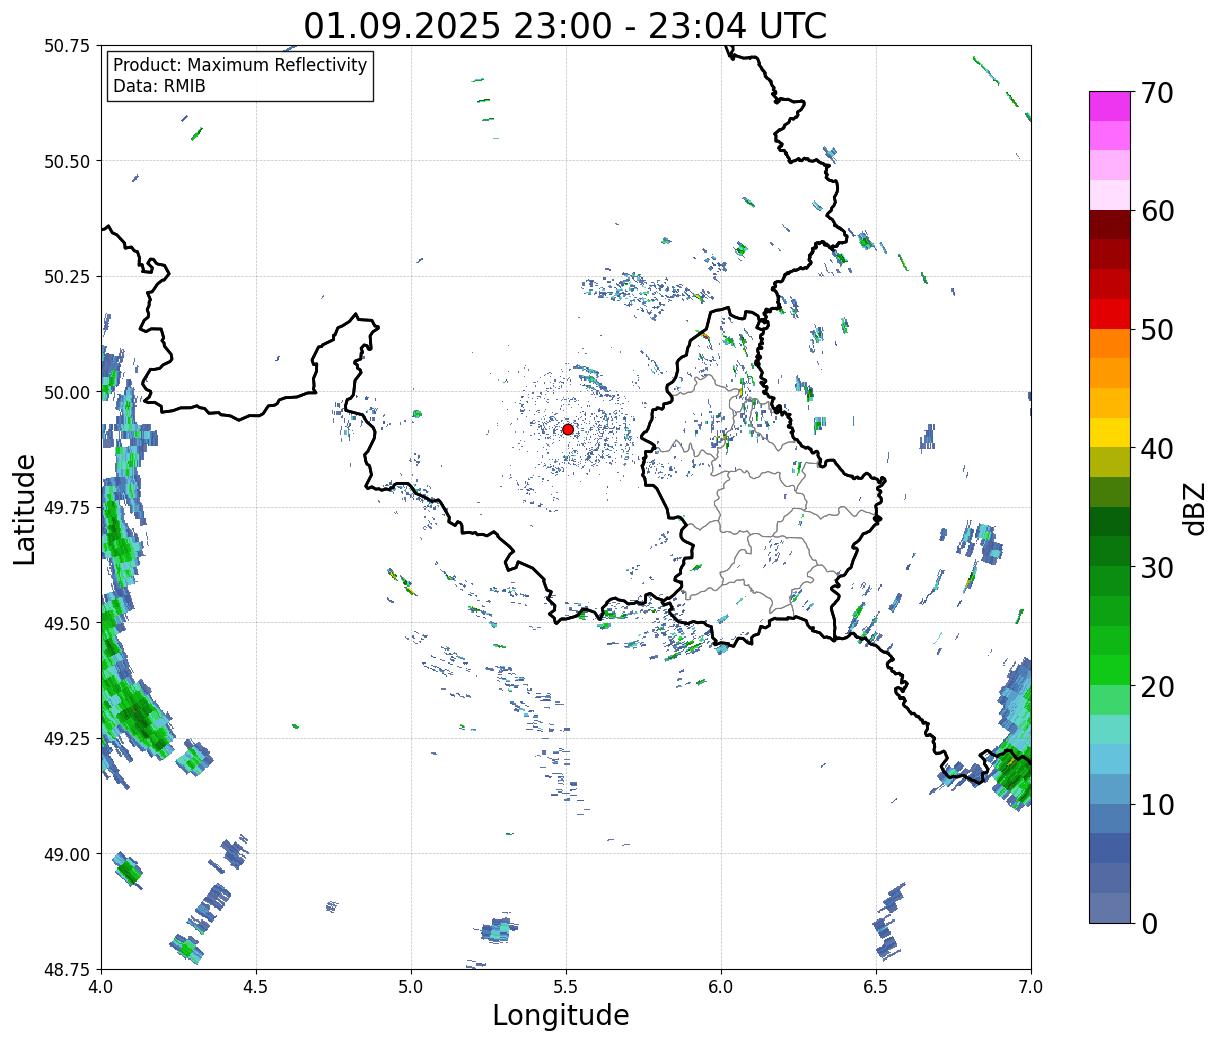Click the "Latitude" axis label
This screenshot has height=1040, width=1219.
(x=25, y=508)
